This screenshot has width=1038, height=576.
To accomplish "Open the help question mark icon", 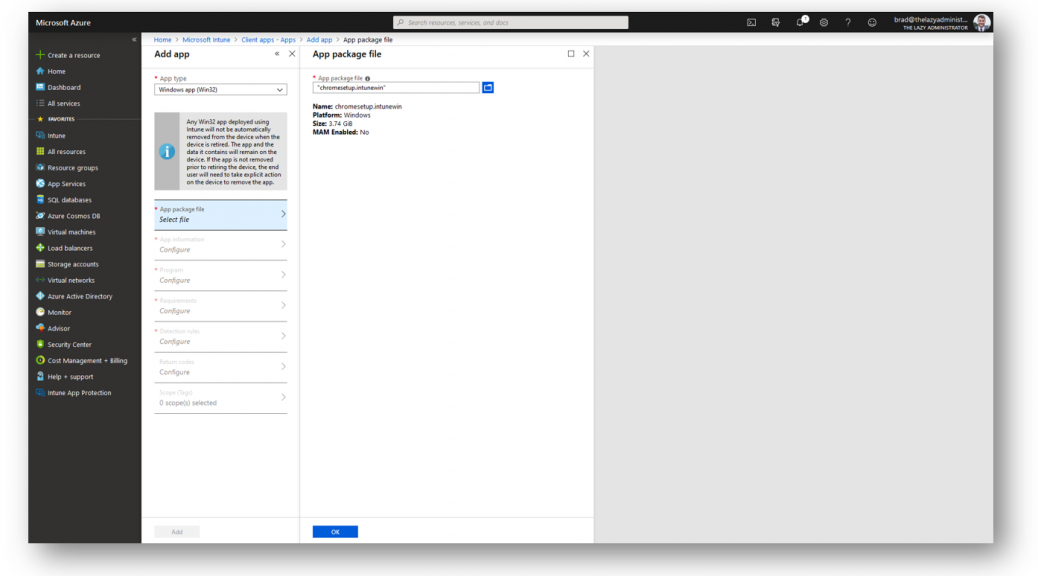I will (847, 23).
